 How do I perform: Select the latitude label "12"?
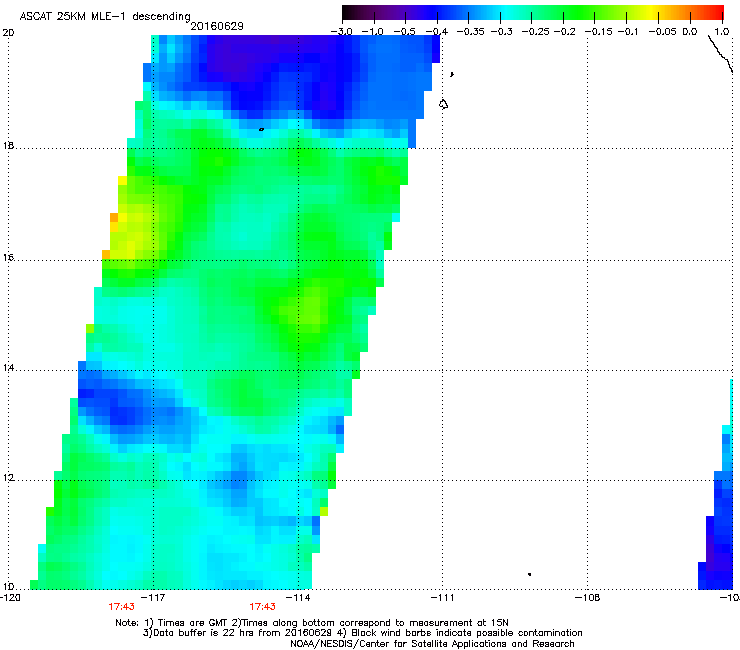(8, 478)
